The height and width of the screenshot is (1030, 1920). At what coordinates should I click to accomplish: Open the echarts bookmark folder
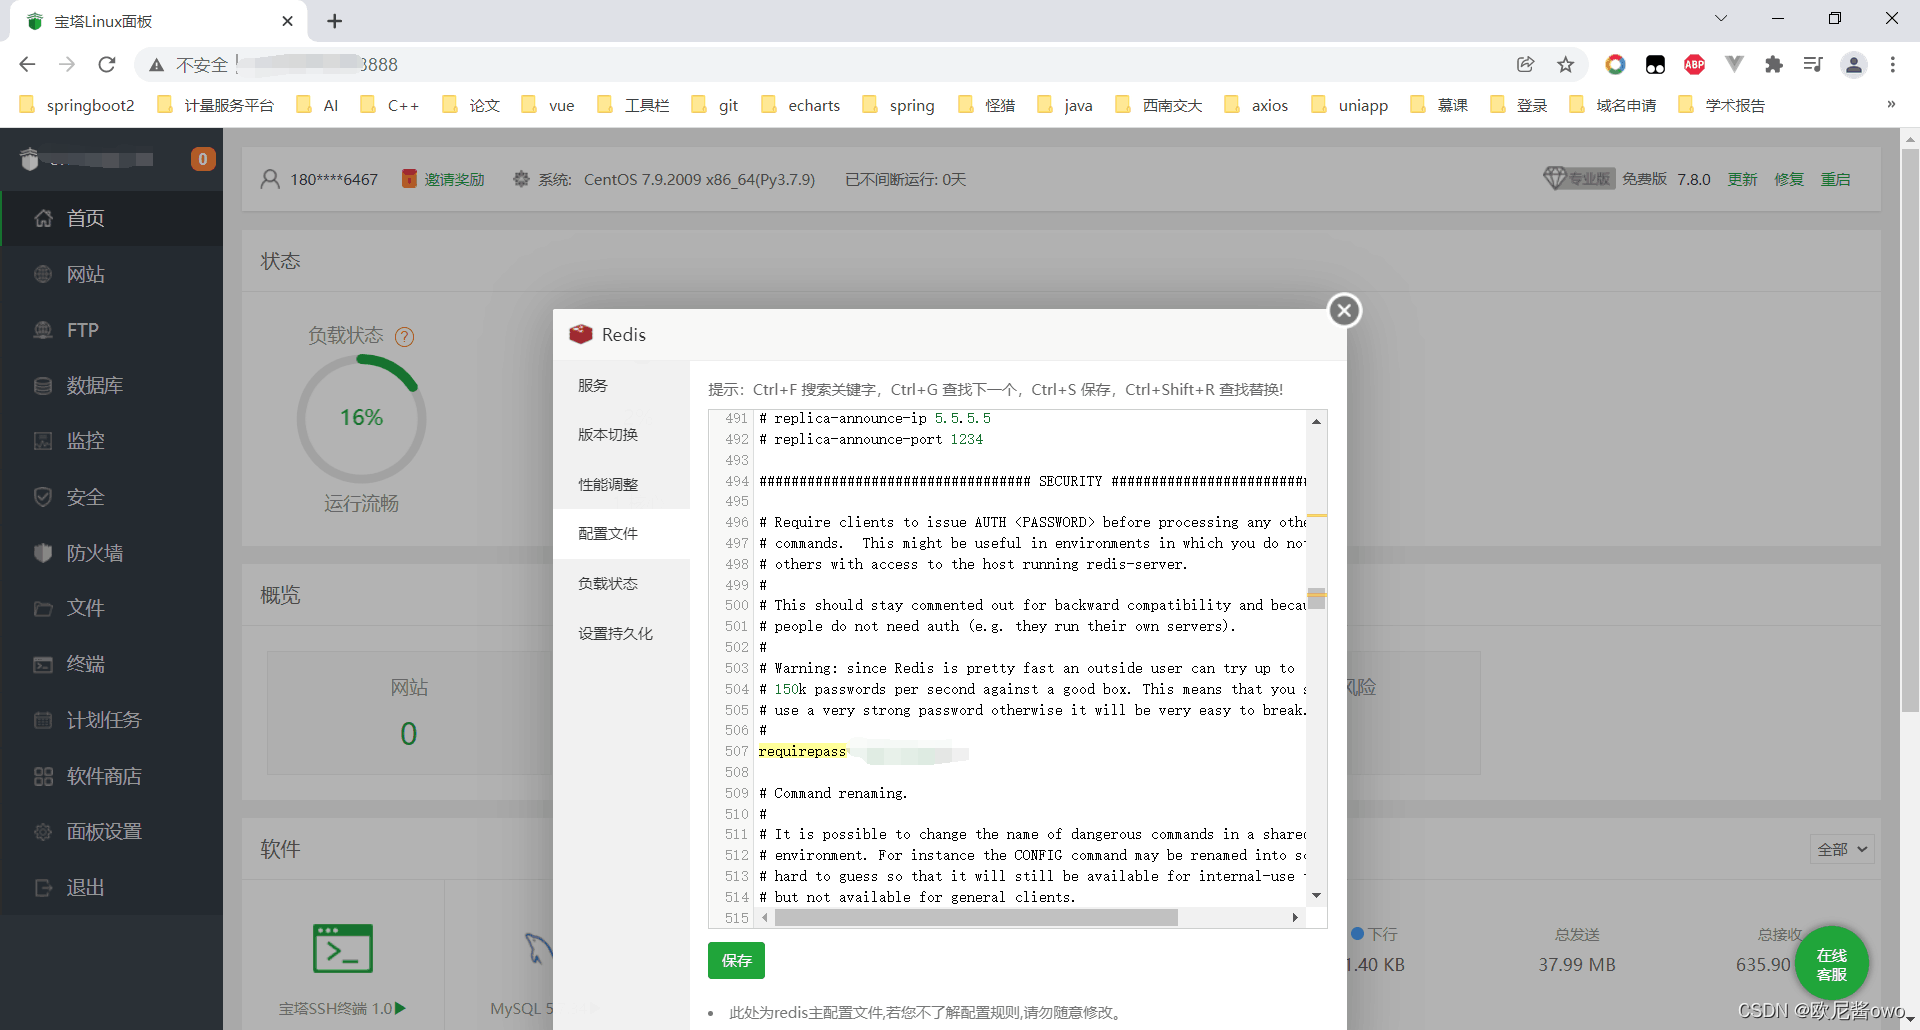pyautogui.click(x=801, y=105)
